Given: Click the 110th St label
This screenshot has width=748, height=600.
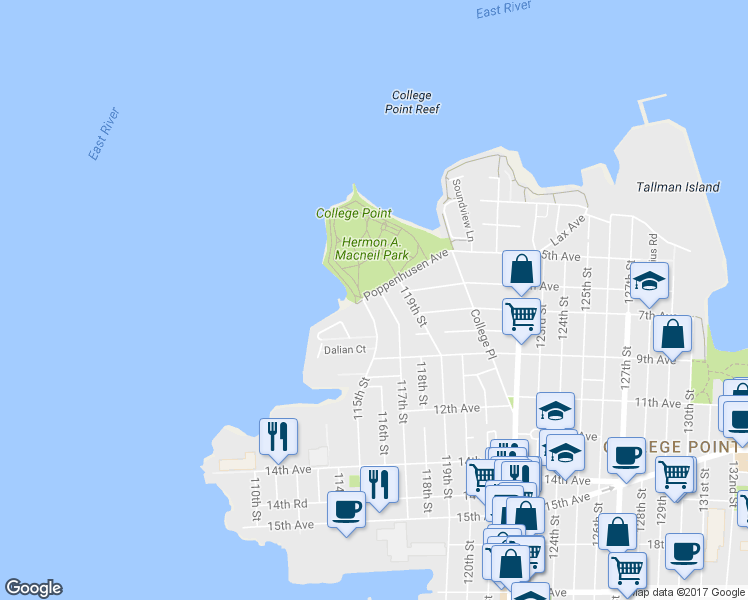Looking at the screenshot, I should pyautogui.click(x=256, y=499).
